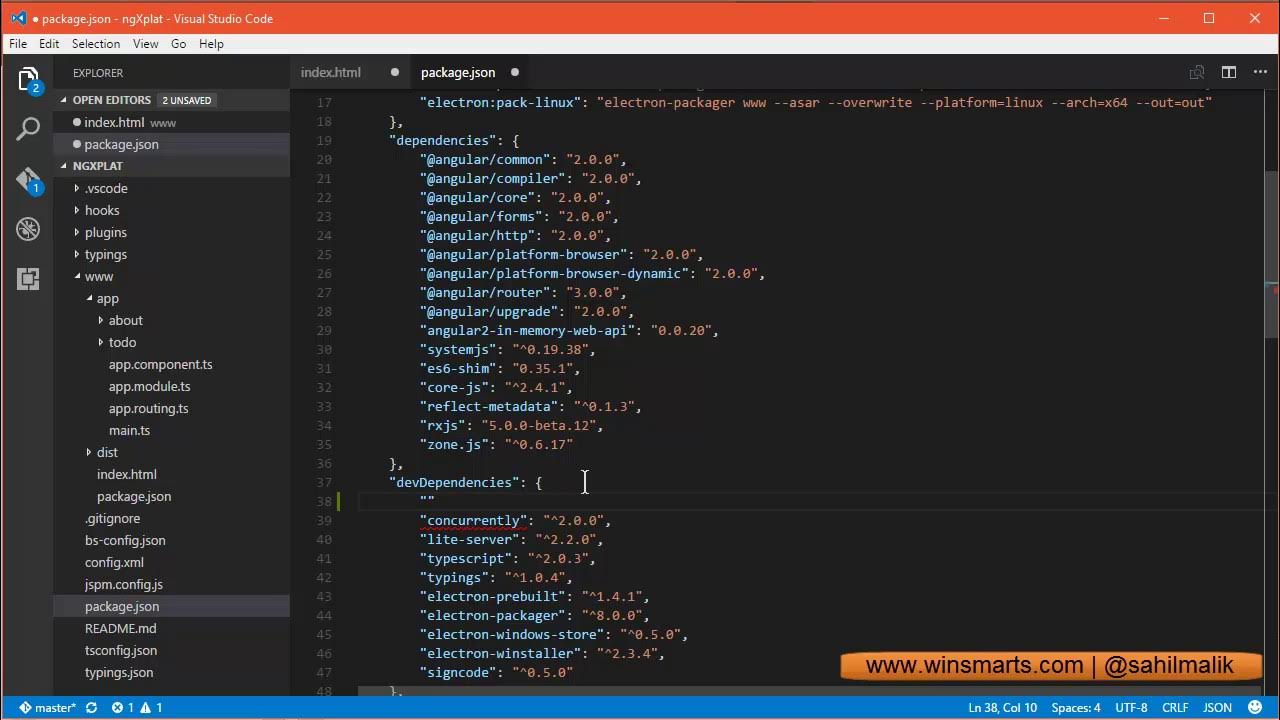Change language mode via JSON indicator
This screenshot has height=720, width=1280.
[x=1217, y=708]
